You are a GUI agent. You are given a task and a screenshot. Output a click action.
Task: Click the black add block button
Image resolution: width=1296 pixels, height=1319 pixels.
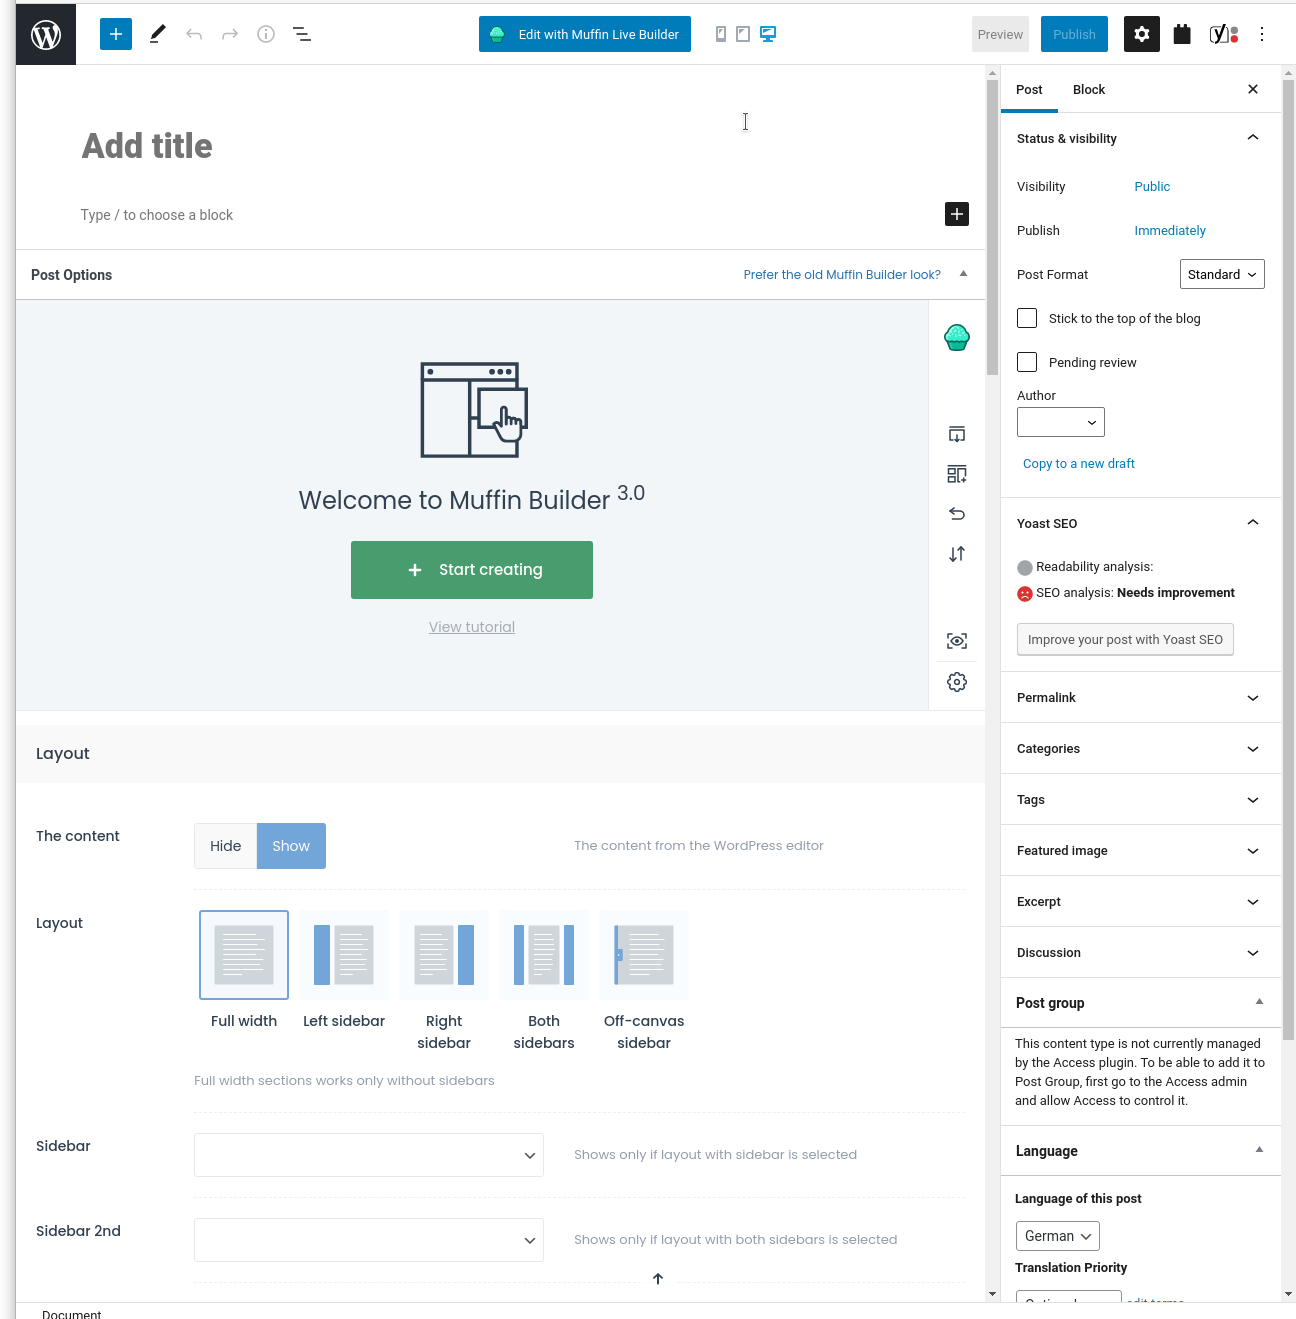(957, 214)
